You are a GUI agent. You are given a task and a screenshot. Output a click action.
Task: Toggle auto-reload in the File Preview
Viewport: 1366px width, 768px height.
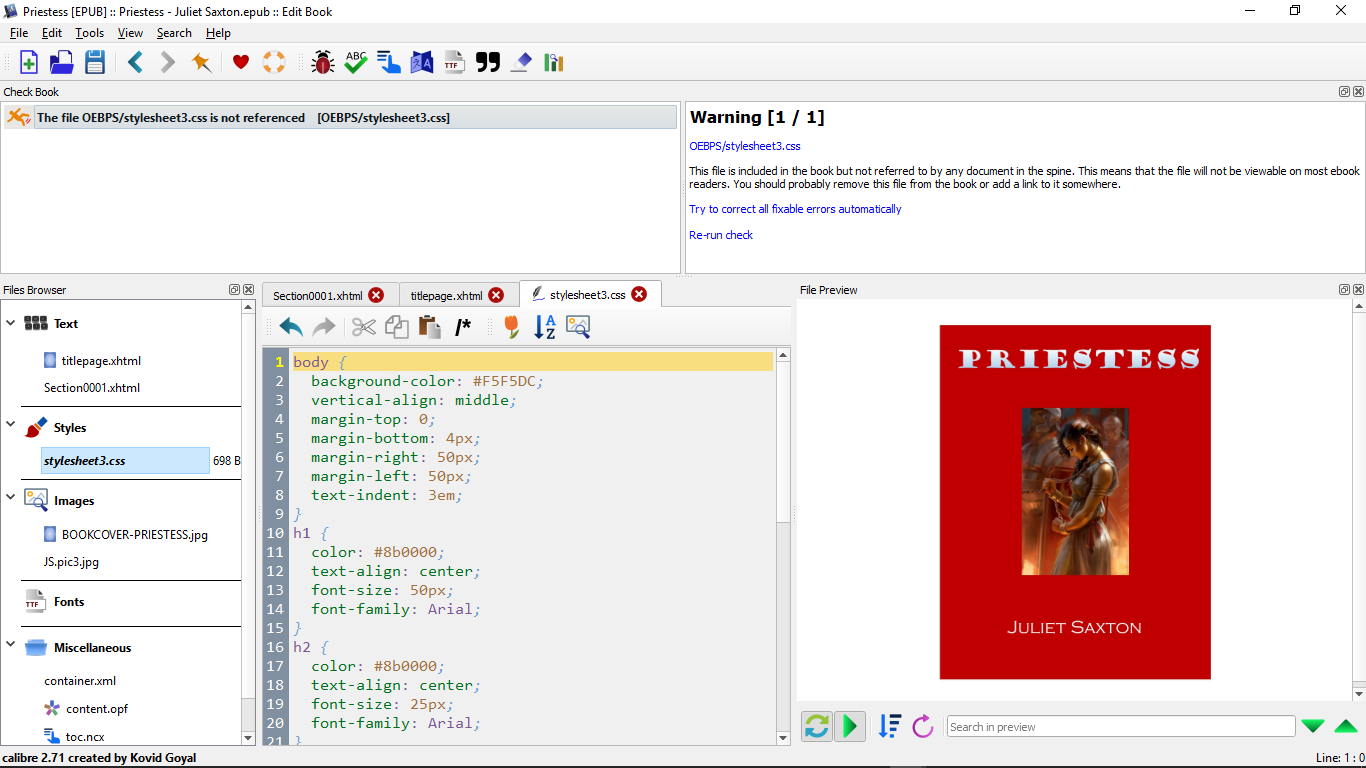click(817, 726)
